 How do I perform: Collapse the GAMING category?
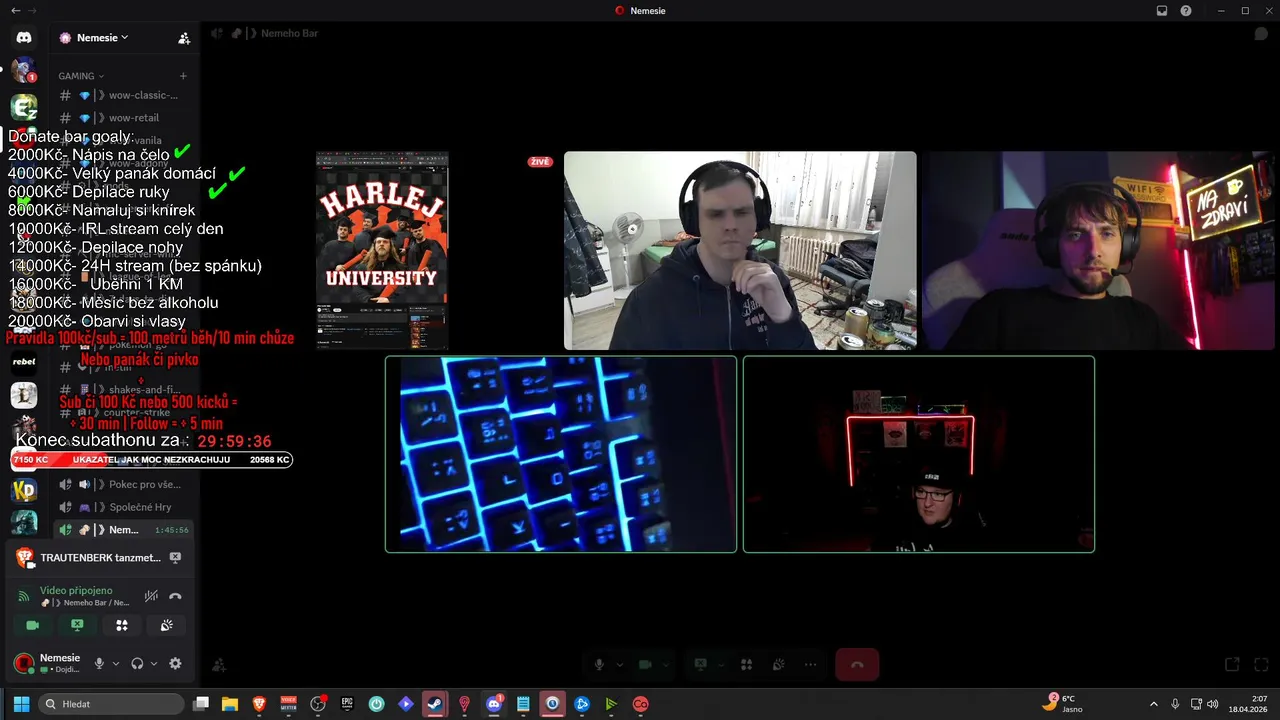[81, 76]
